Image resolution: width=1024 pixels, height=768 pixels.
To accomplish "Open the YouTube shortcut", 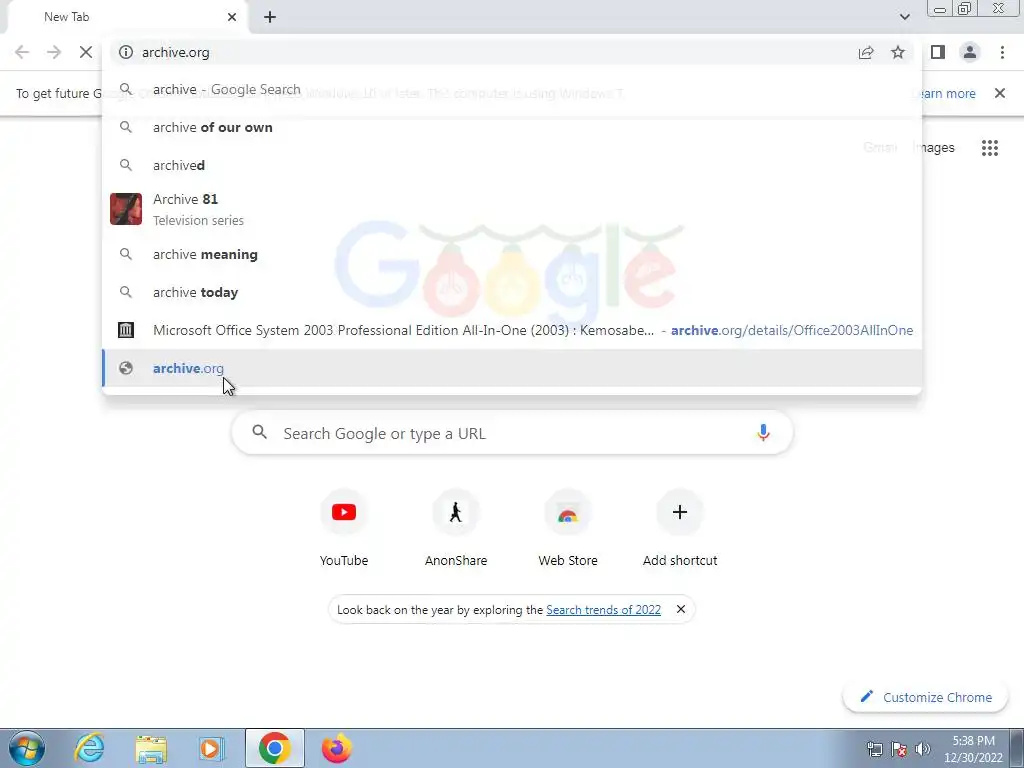I will (344, 529).
